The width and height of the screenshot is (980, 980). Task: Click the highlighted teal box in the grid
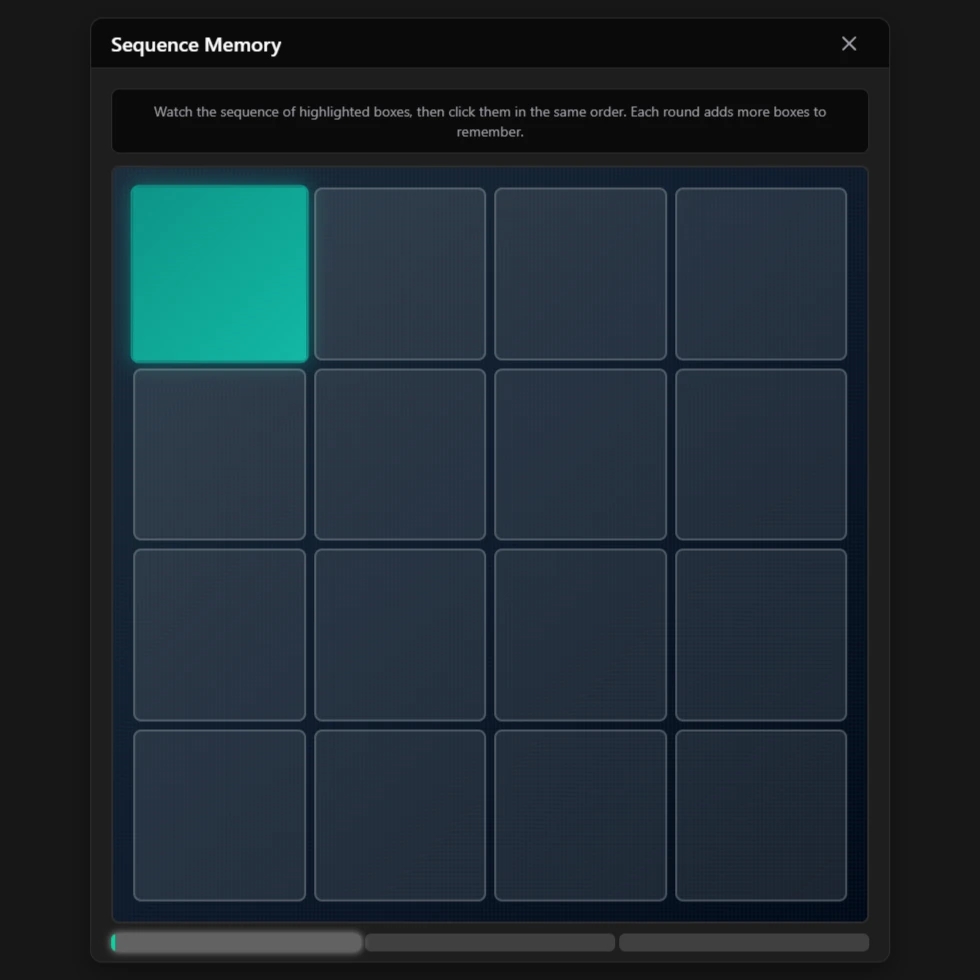[219, 274]
